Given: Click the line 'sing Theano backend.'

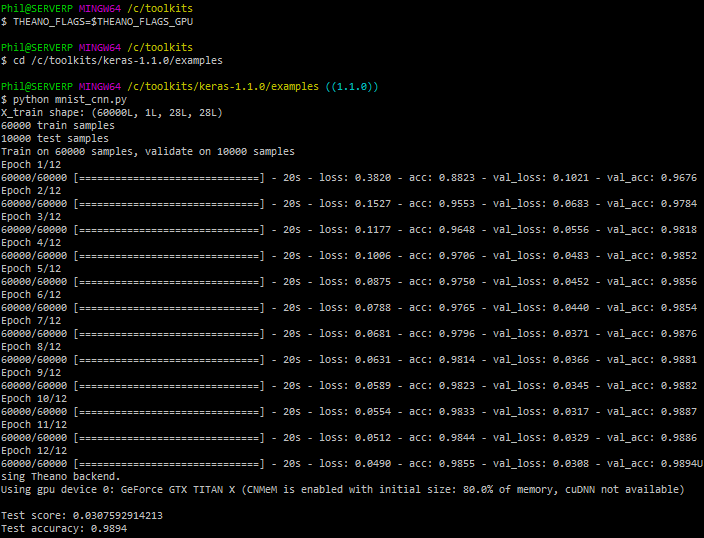Looking at the screenshot, I should [x=61, y=477].
